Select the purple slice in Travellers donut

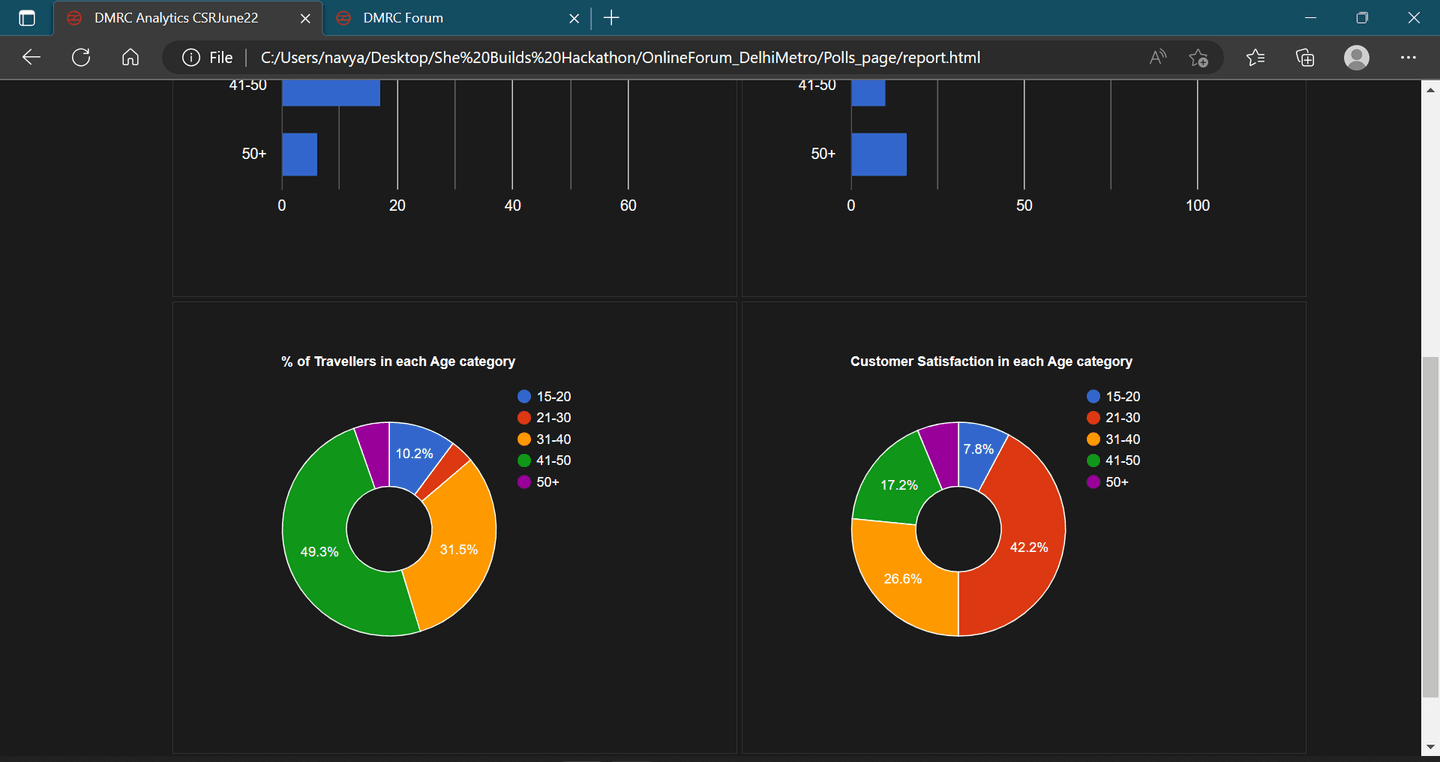pos(375,454)
